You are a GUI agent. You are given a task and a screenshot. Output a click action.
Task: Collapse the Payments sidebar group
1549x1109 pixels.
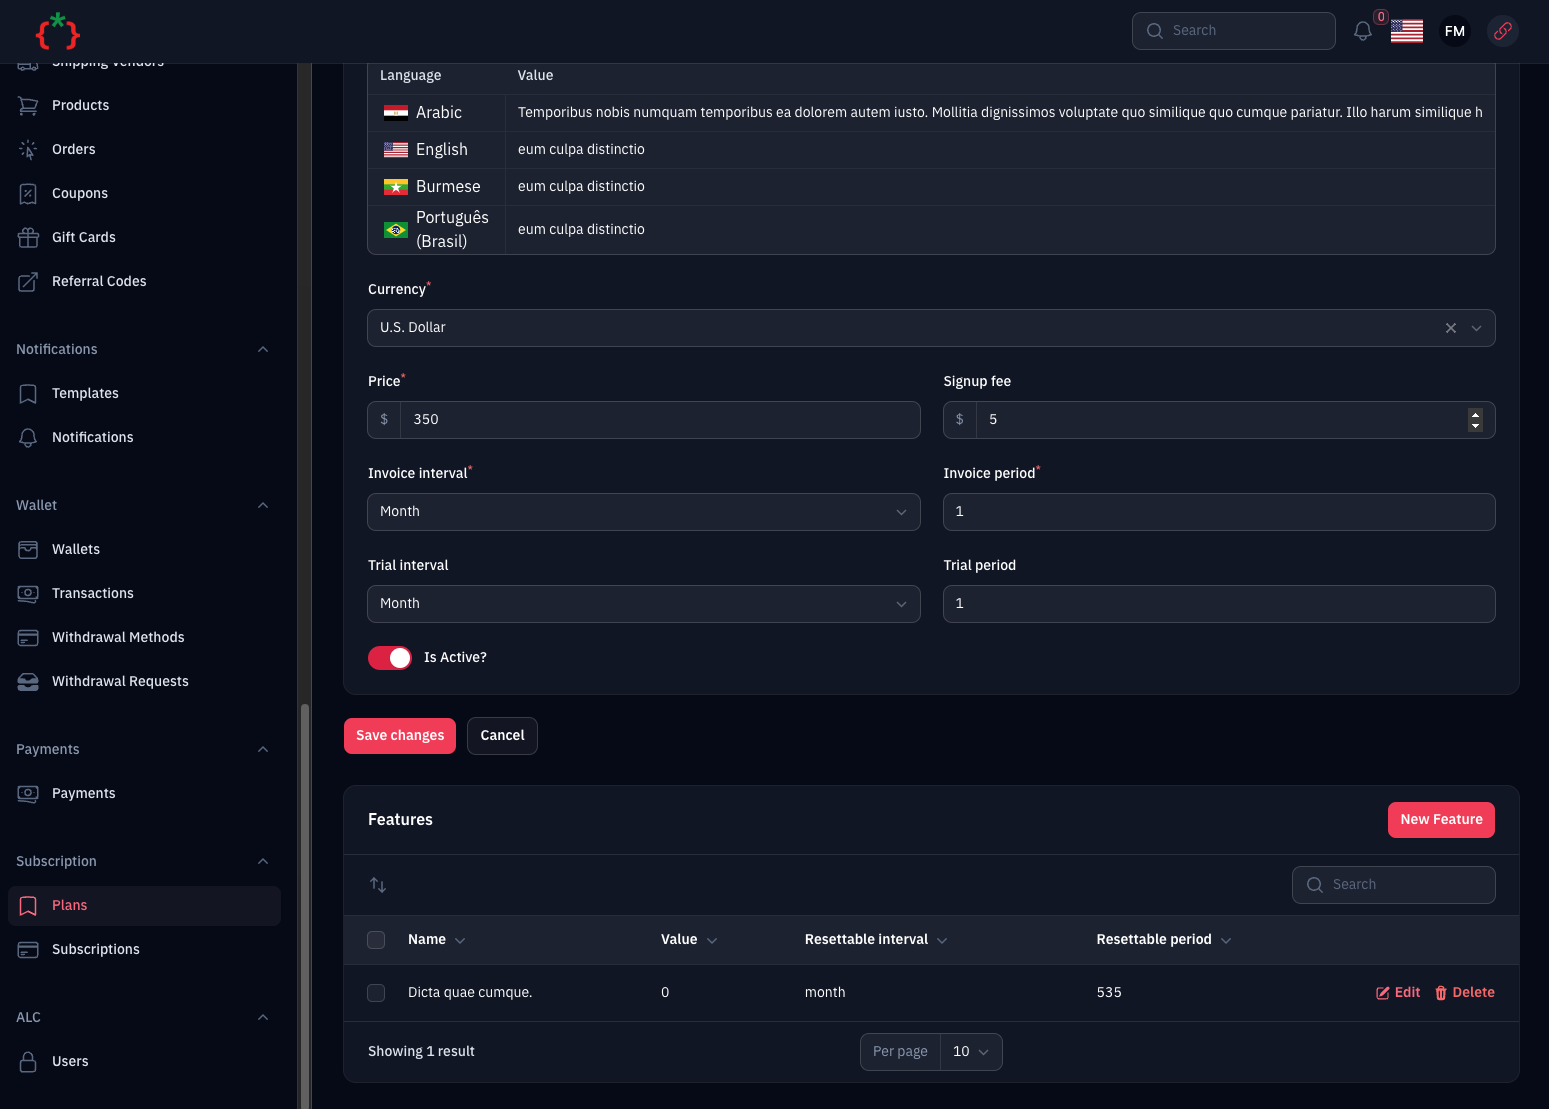click(263, 750)
